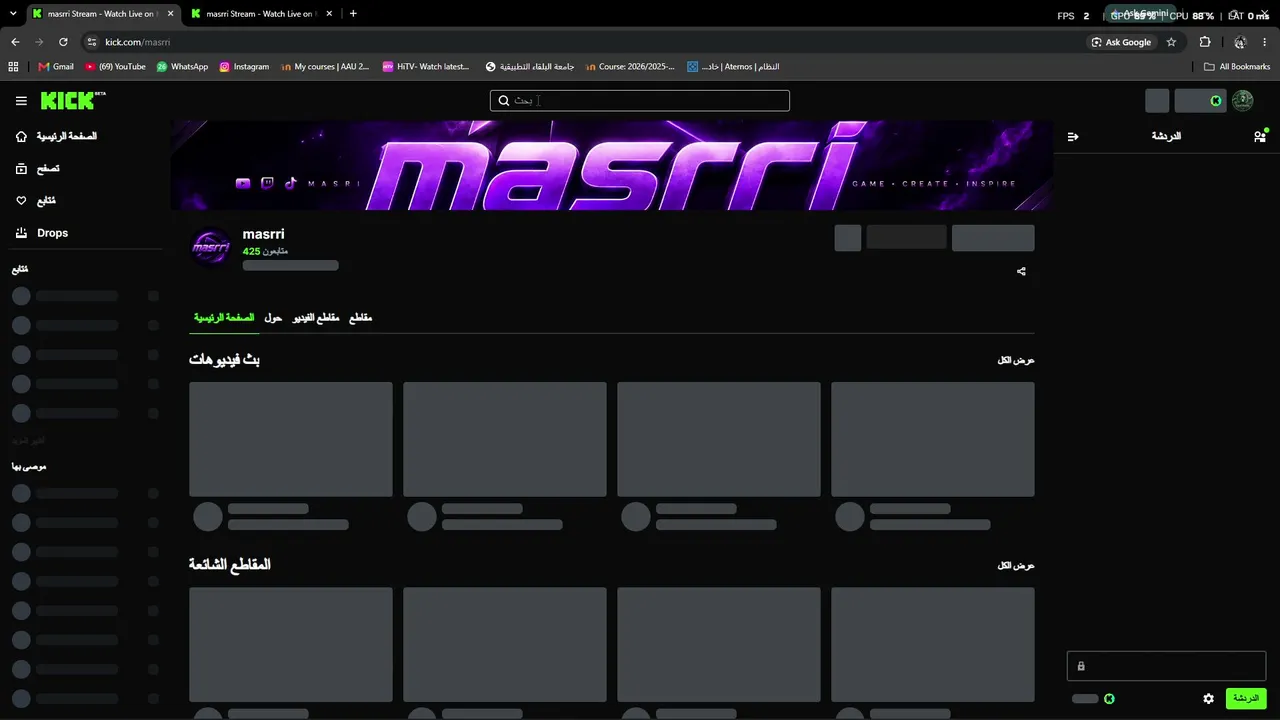Bookmark this page with star icon
Image resolution: width=1280 pixels, height=720 pixels.
[1171, 42]
